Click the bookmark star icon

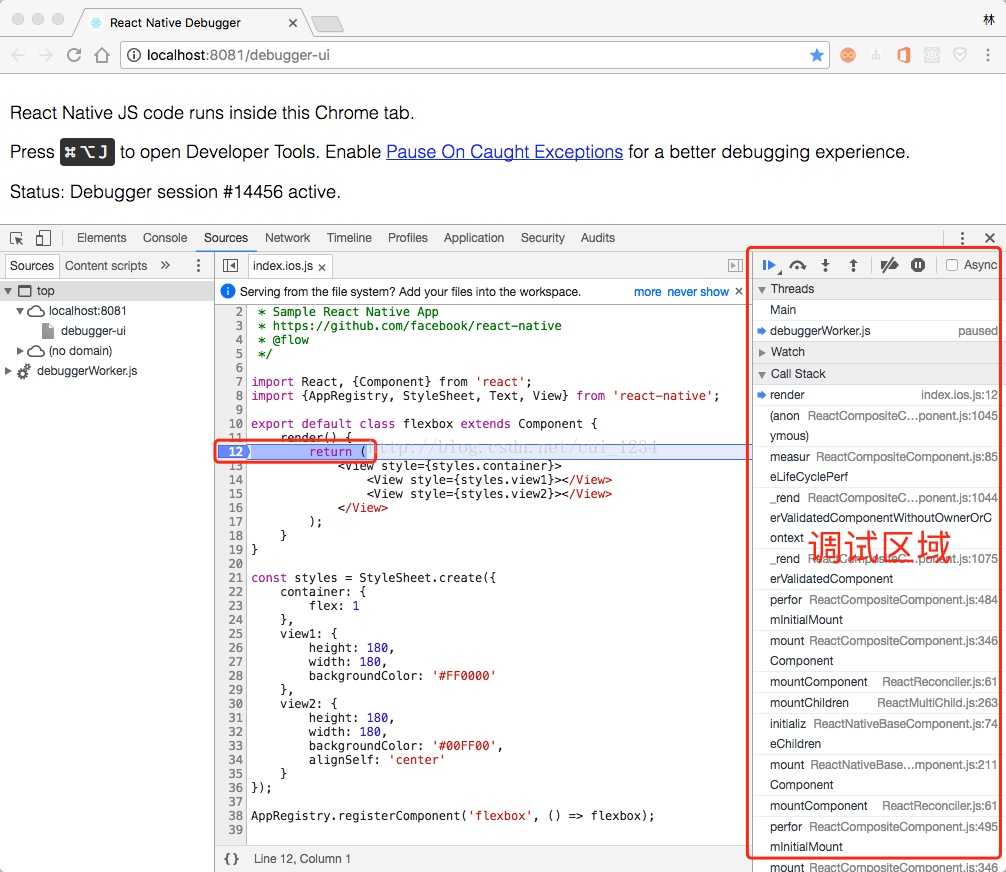816,55
